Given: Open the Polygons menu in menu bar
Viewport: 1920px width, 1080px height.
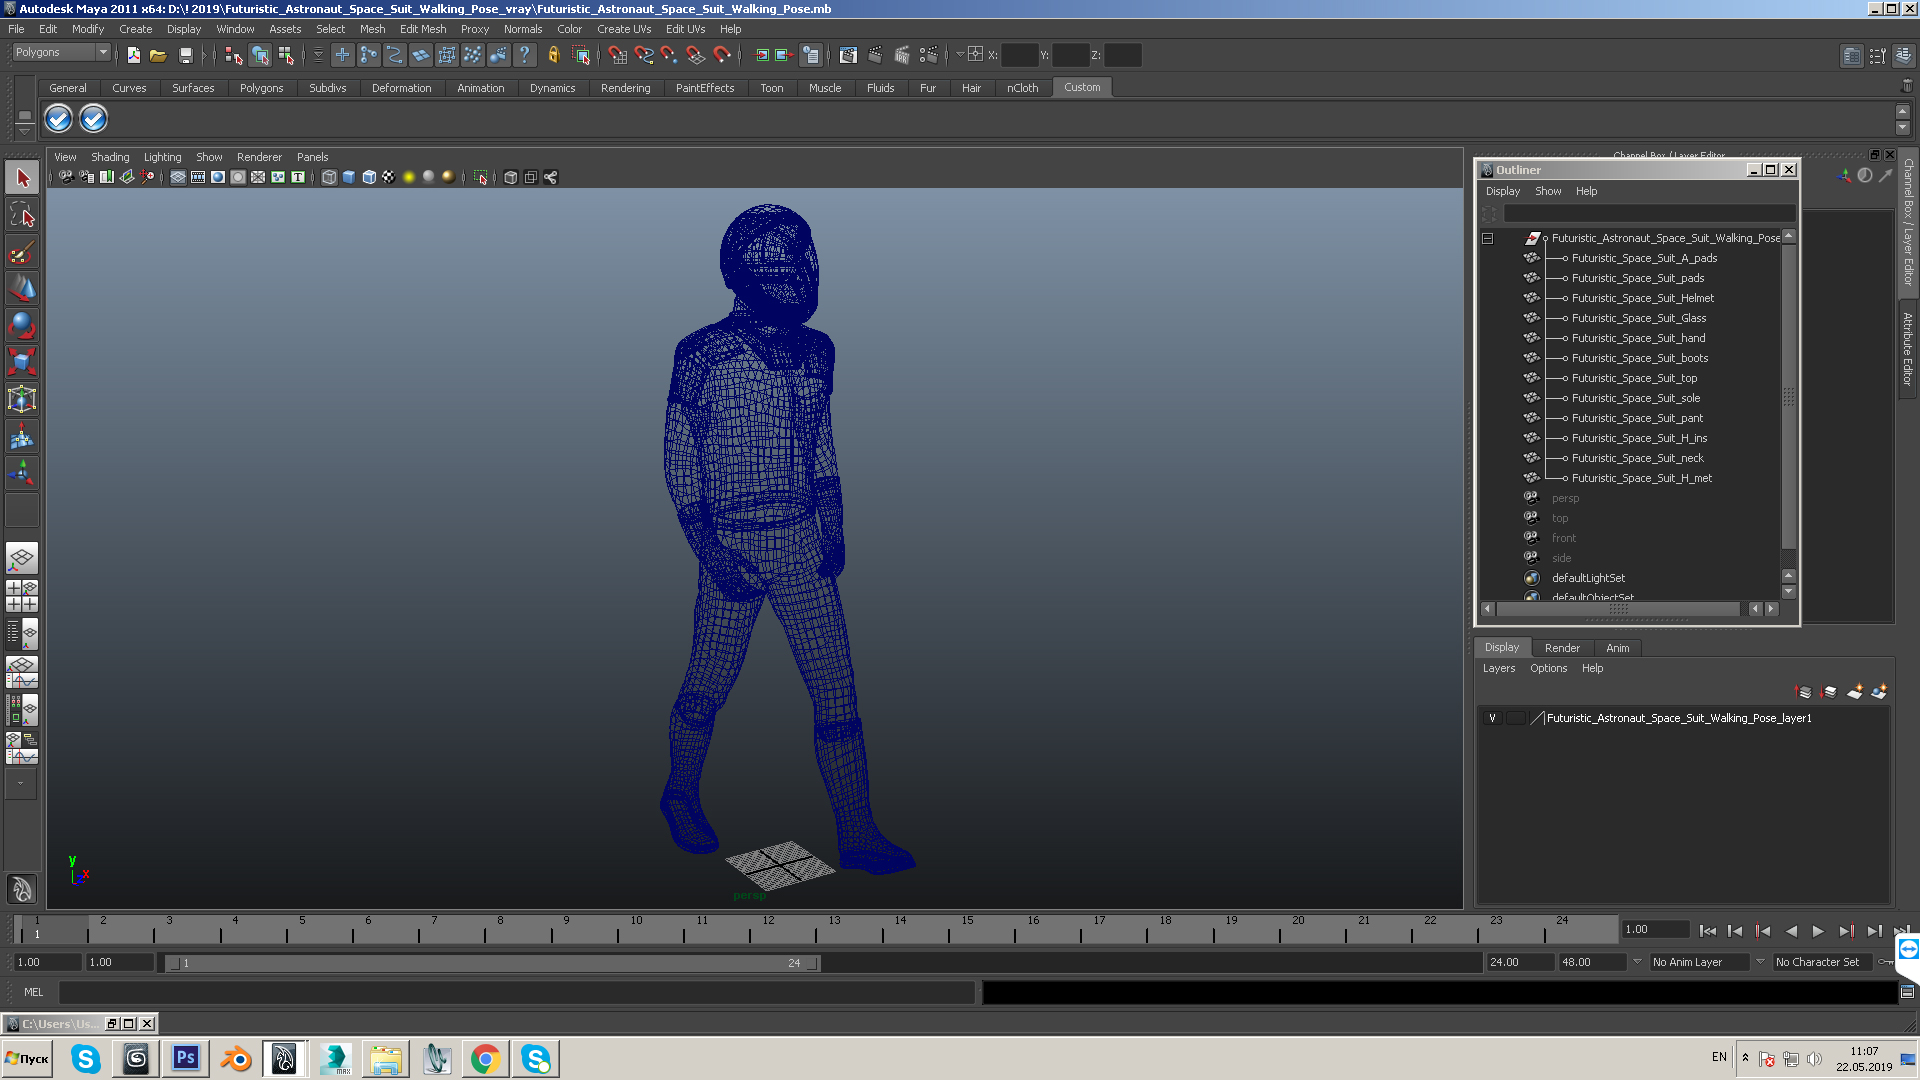Looking at the screenshot, I should tap(258, 86).
